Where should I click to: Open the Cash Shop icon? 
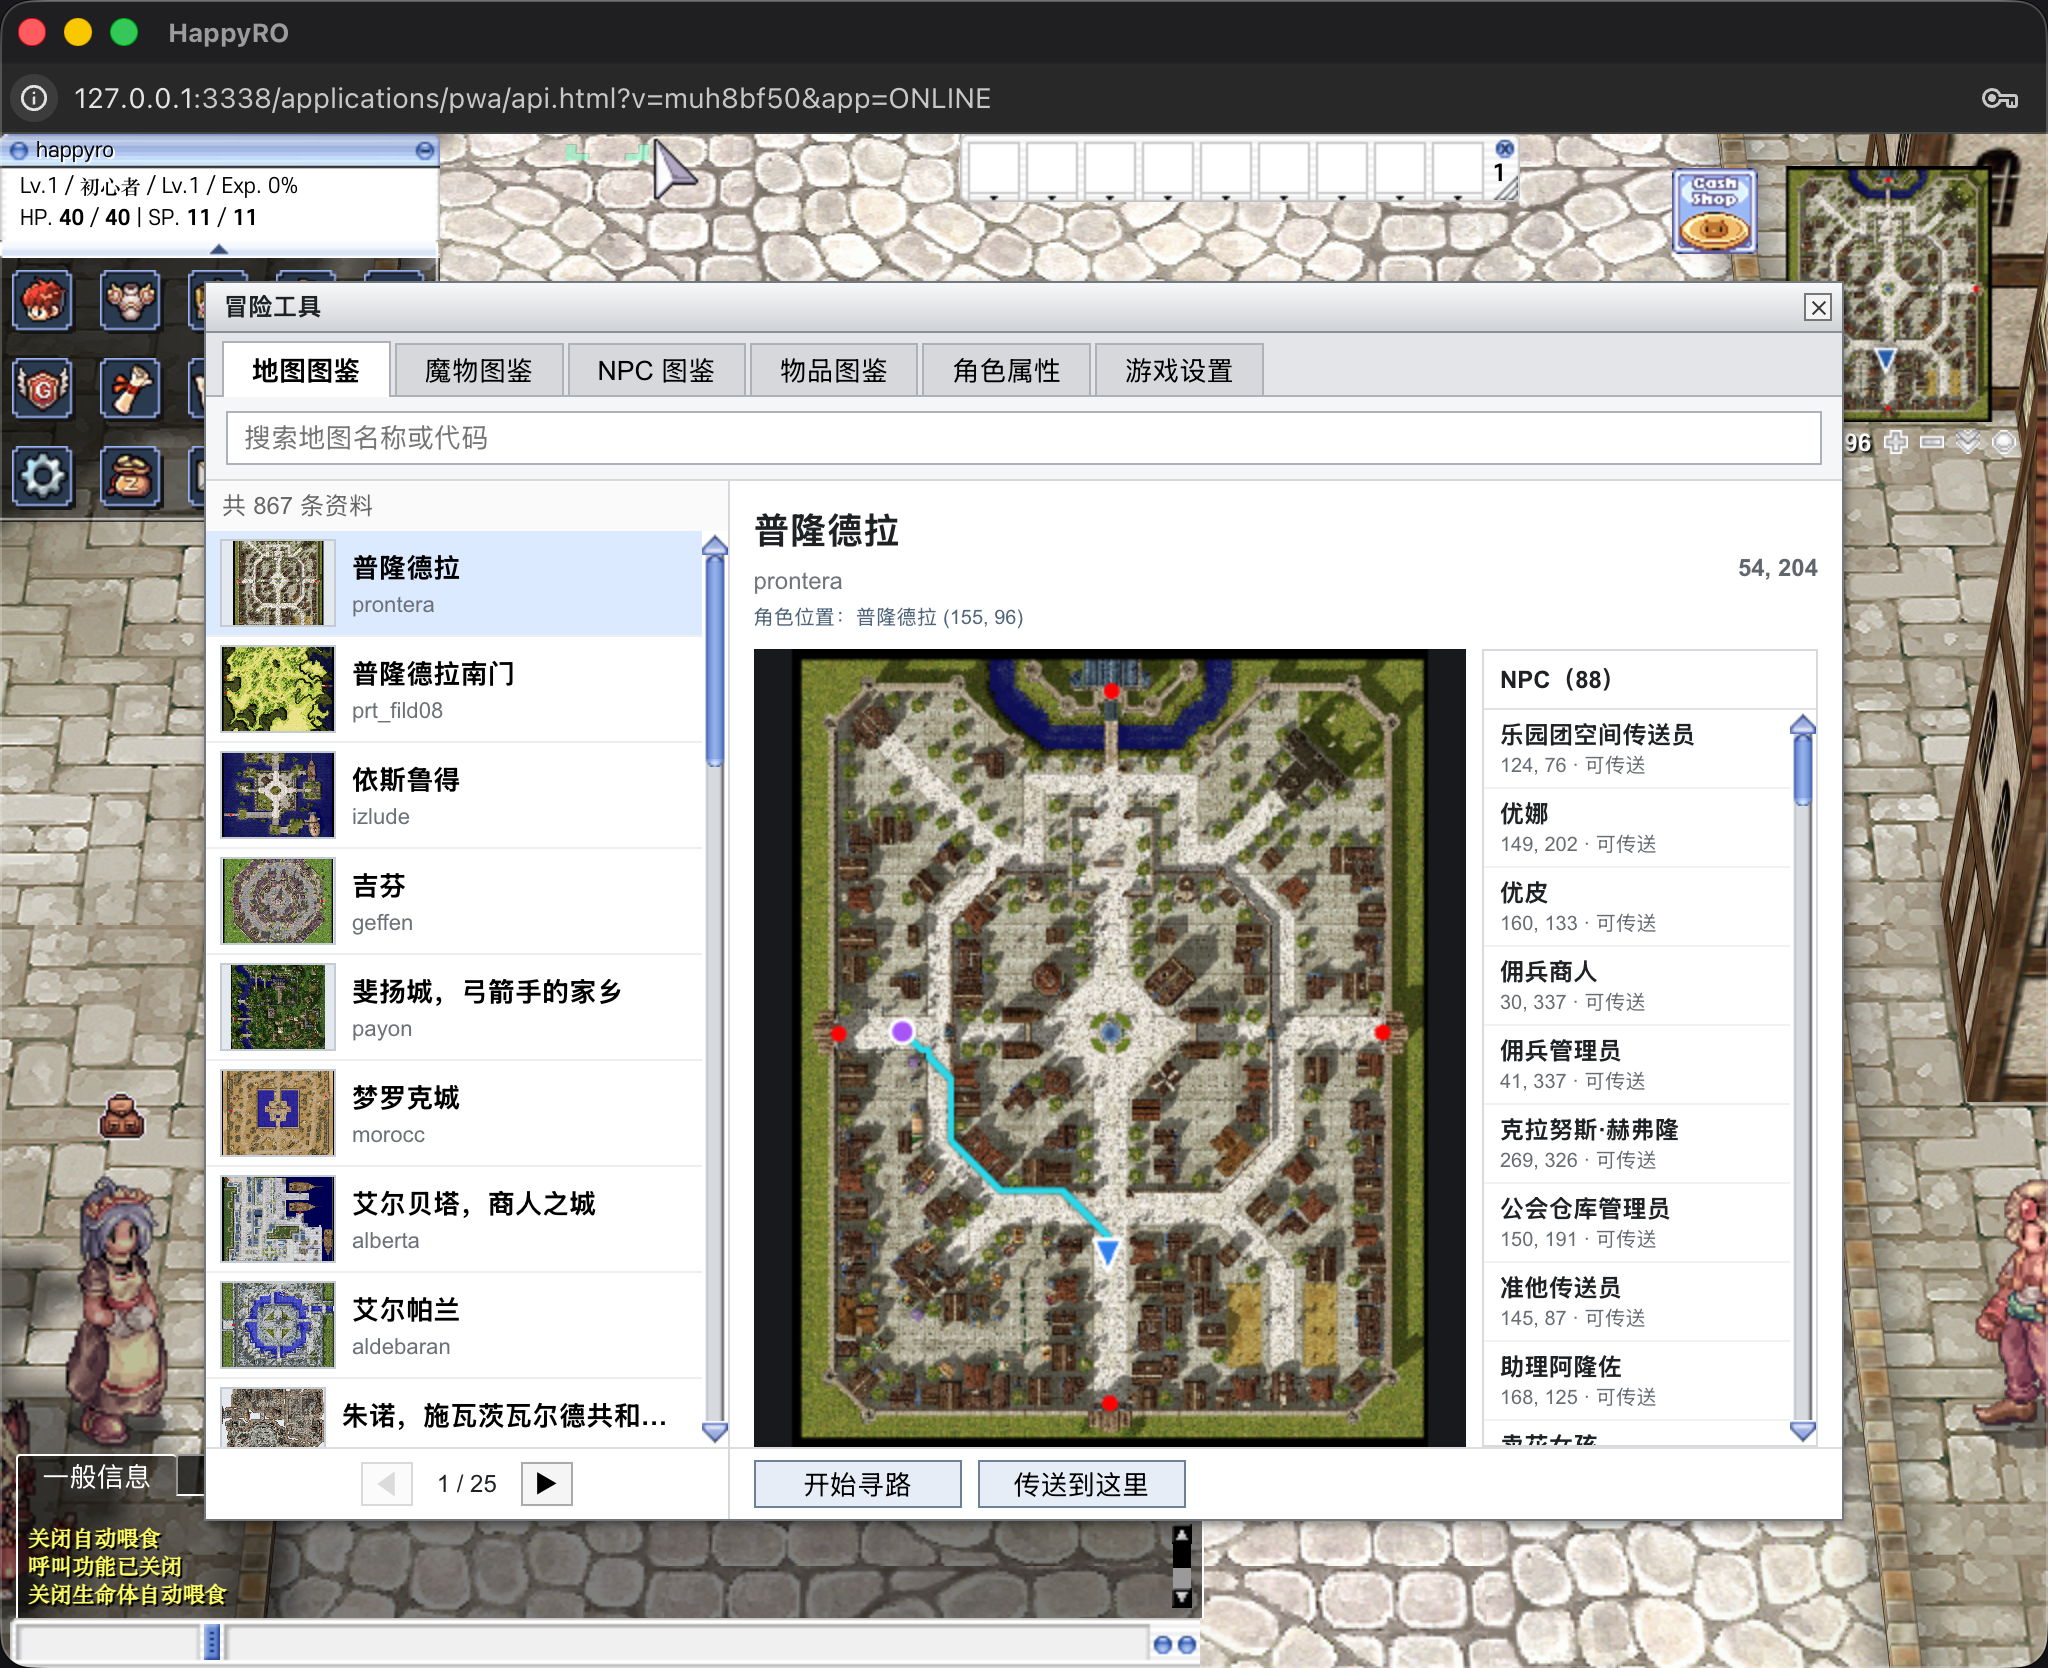click(1714, 210)
